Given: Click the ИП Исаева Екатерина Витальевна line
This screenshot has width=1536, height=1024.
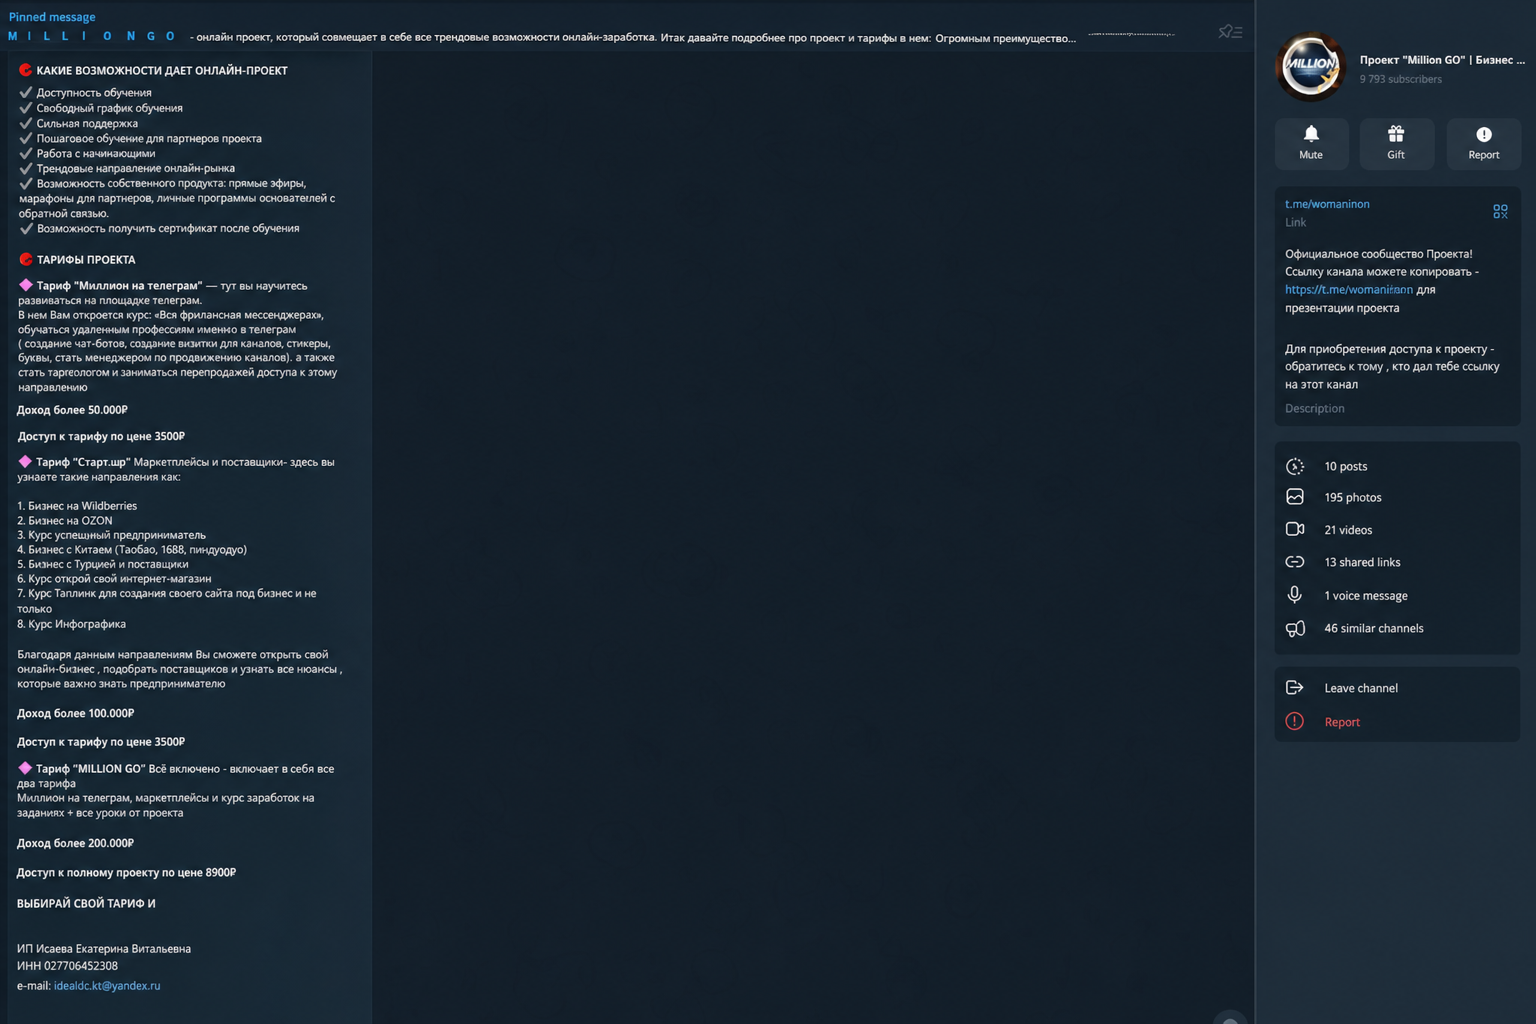Looking at the screenshot, I should point(104,949).
